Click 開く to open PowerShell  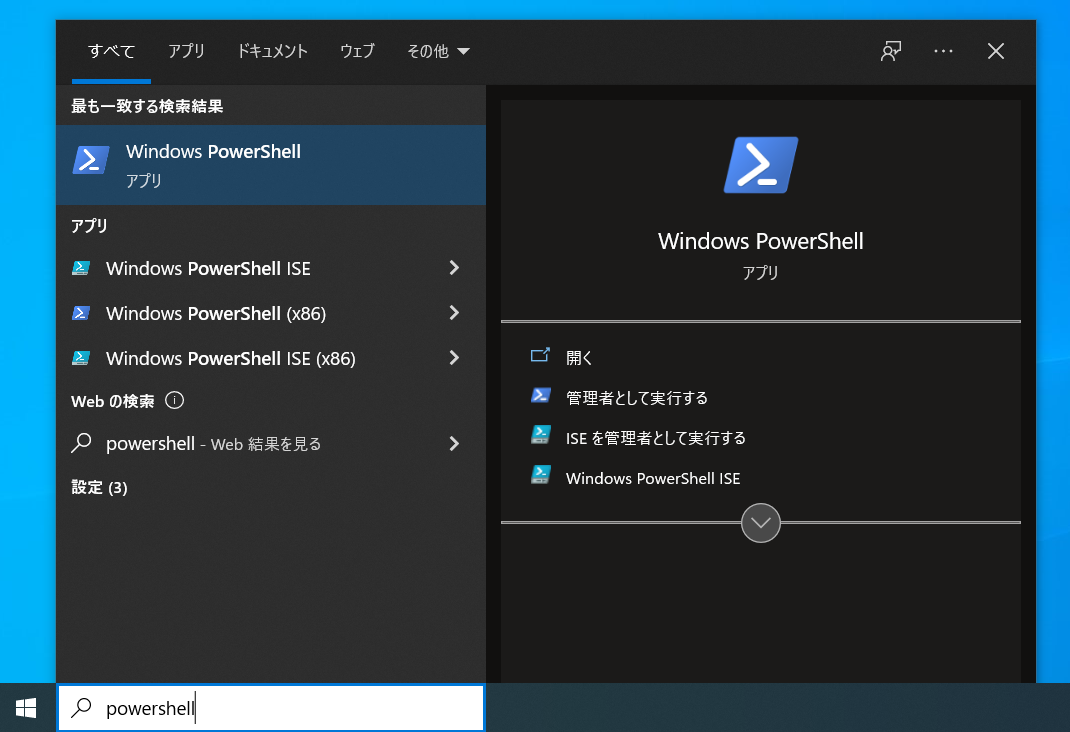pos(579,357)
